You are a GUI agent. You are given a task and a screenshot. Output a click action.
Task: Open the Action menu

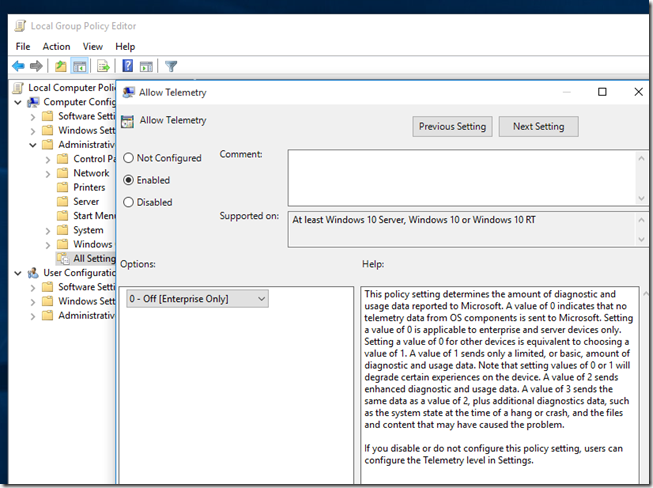click(56, 46)
